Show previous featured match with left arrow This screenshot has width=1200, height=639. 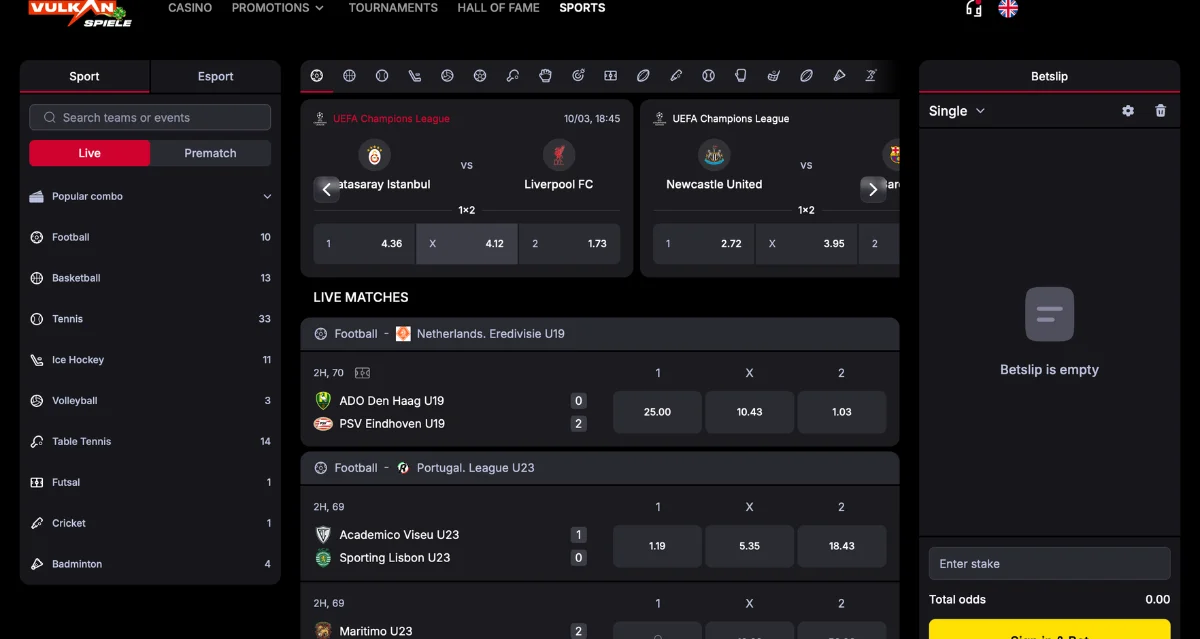327,189
